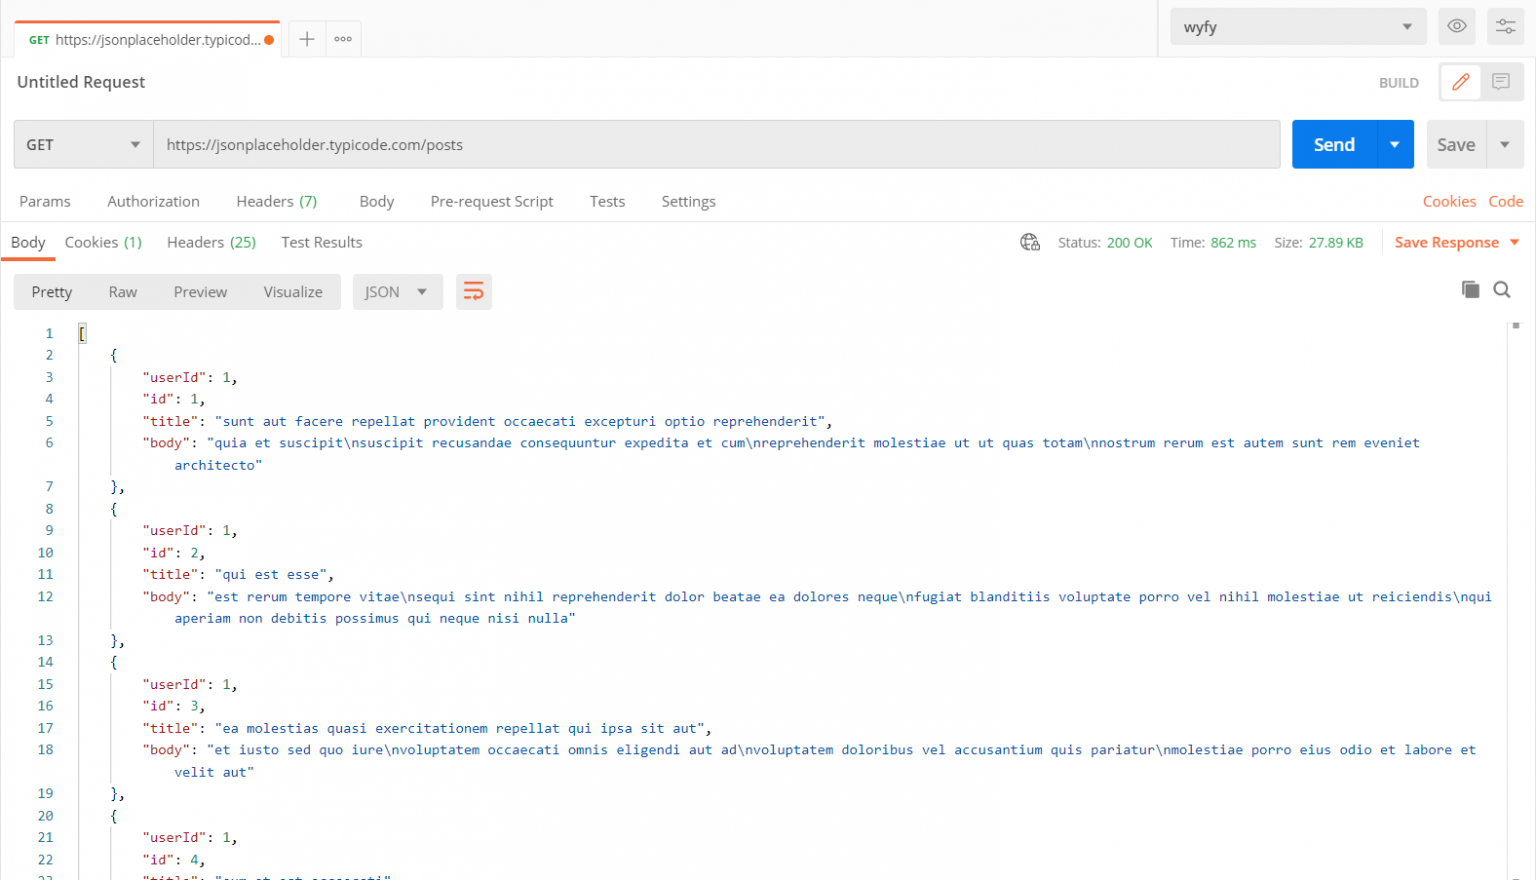Open the wyfy environment dropdown
1536x880 pixels.
[x=1296, y=26]
